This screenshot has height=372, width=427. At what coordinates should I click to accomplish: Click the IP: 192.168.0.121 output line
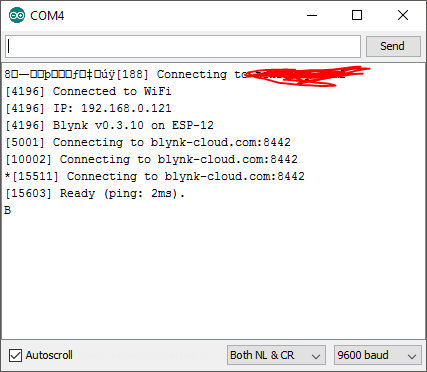tap(88, 108)
